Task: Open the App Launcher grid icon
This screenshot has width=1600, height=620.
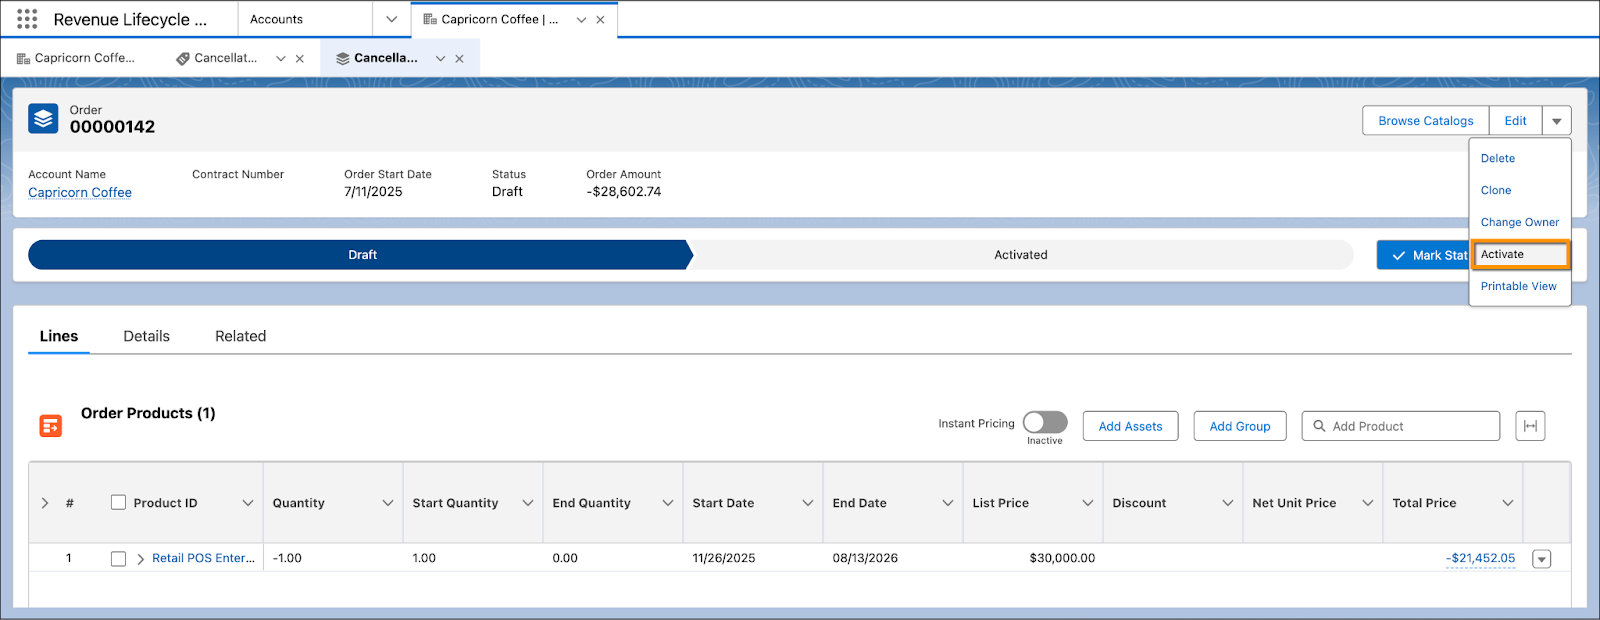Action: point(27,19)
